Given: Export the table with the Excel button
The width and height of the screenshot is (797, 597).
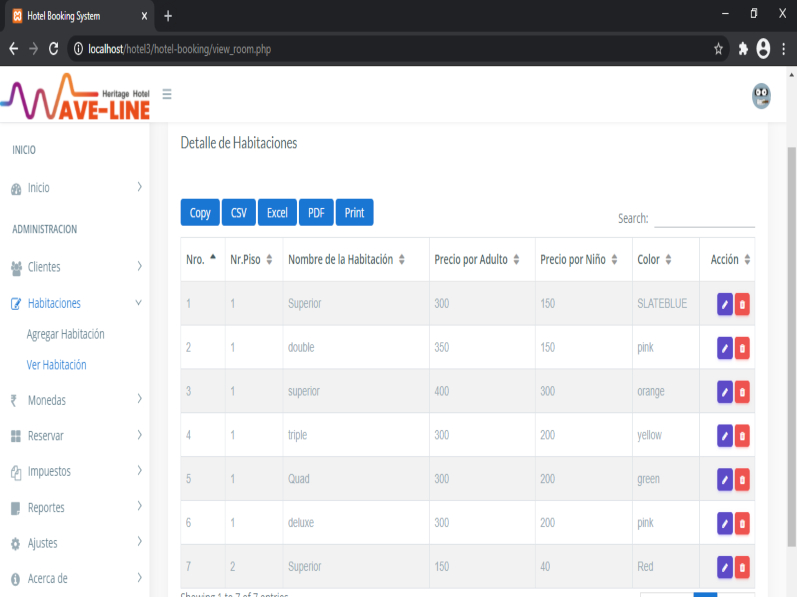Looking at the screenshot, I should coord(277,212).
